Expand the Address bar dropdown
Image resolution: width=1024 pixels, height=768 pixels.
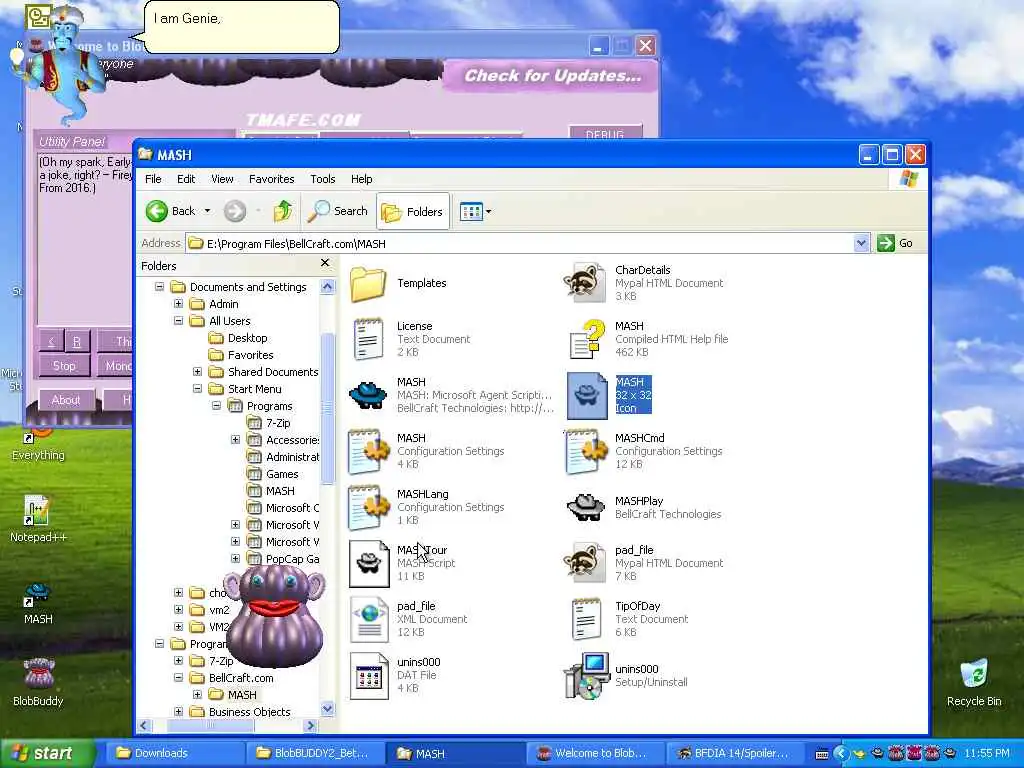tap(861, 243)
